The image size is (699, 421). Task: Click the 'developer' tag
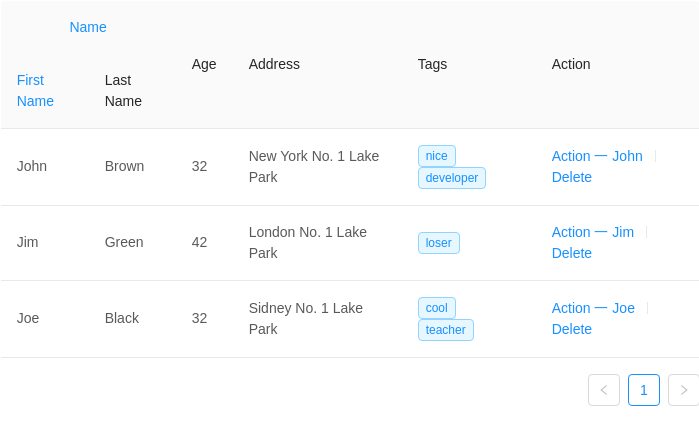tap(452, 177)
